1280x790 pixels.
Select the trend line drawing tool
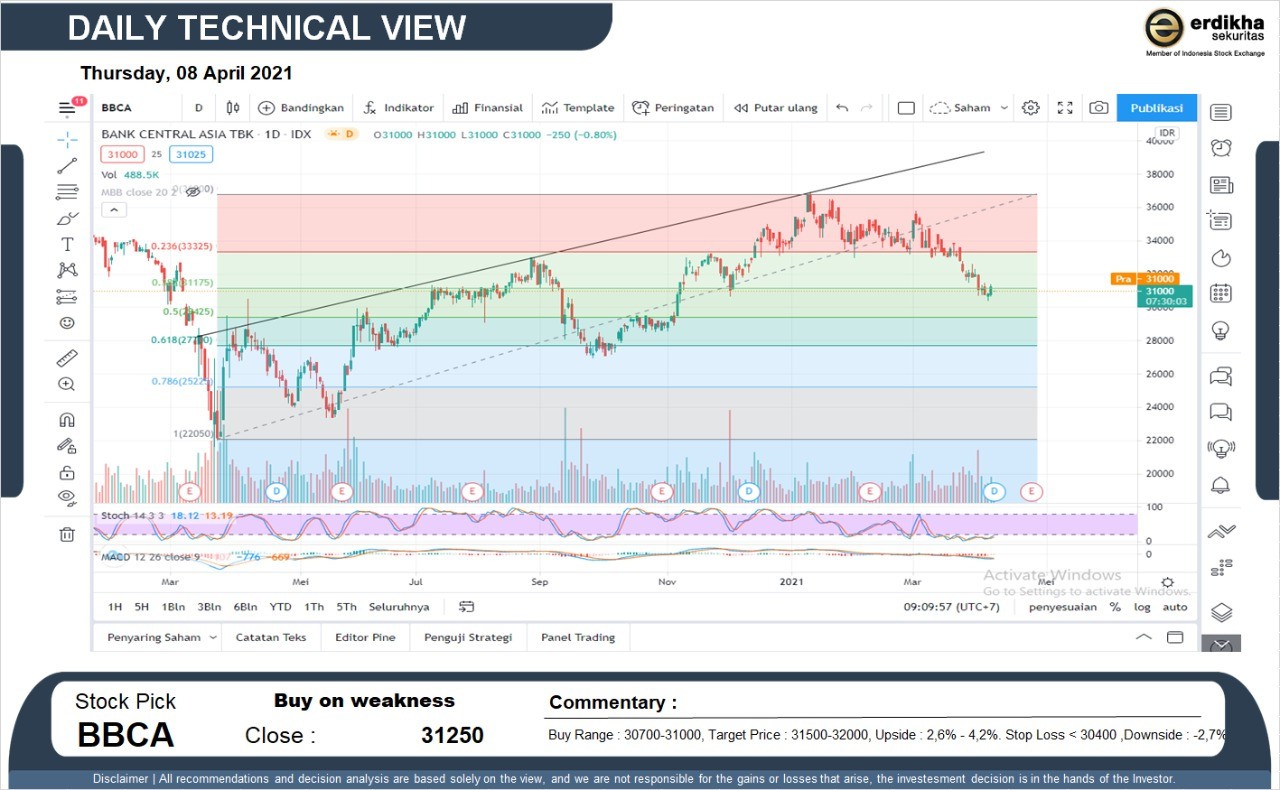(67, 166)
